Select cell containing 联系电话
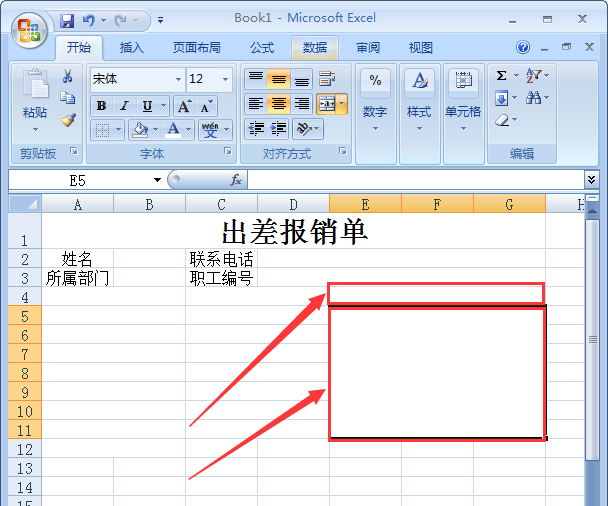Image resolution: width=608 pixels, height=506 pixels. point(221,259)
